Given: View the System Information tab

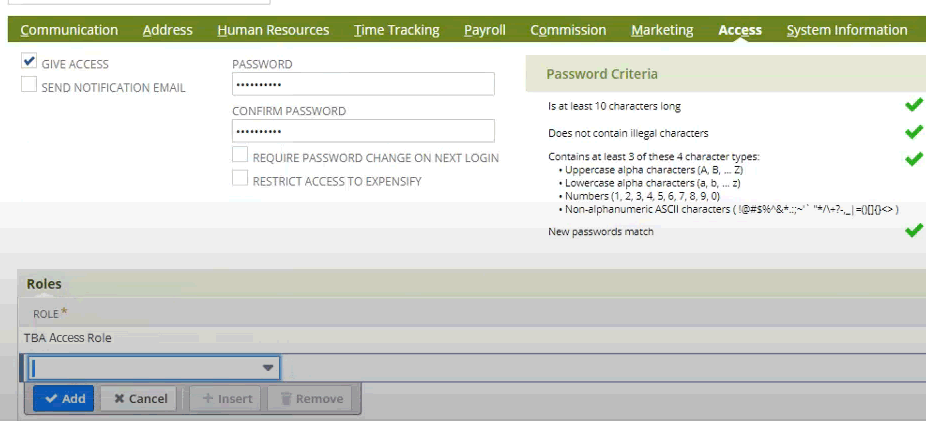Looking at the screenshot, I should click(846, 30).
